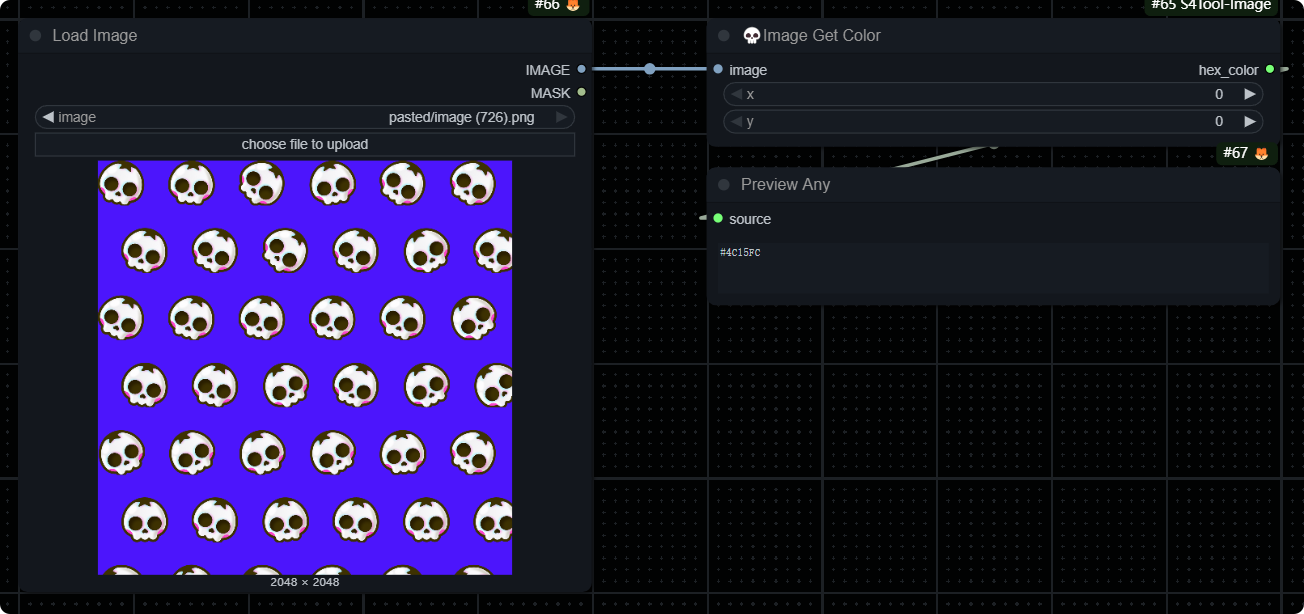Click the Load Image node title

tap(95, 36)
